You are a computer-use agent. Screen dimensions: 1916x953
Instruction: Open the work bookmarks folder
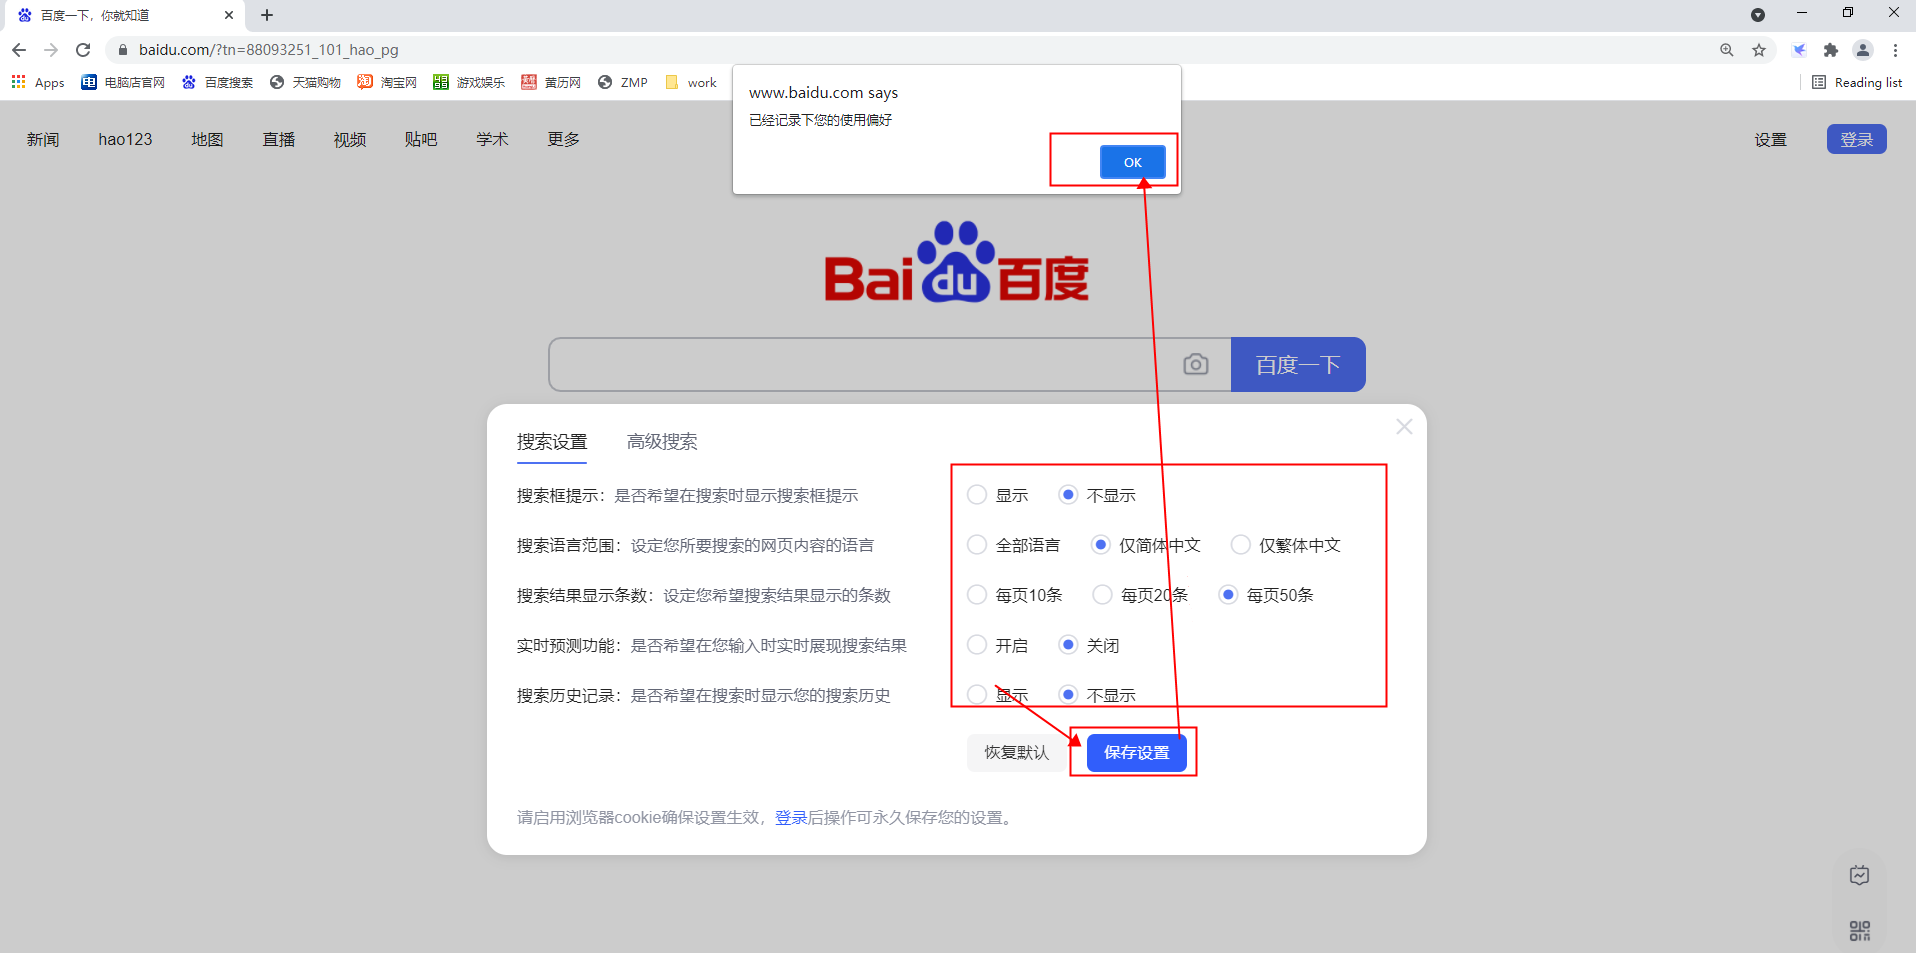tap(691, 82)
